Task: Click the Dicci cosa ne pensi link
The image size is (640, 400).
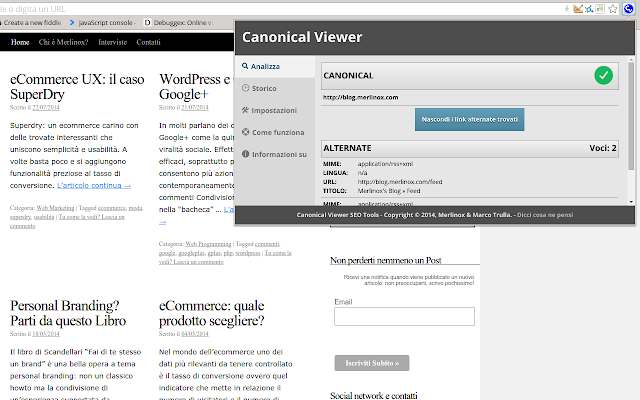Action: 545,215
